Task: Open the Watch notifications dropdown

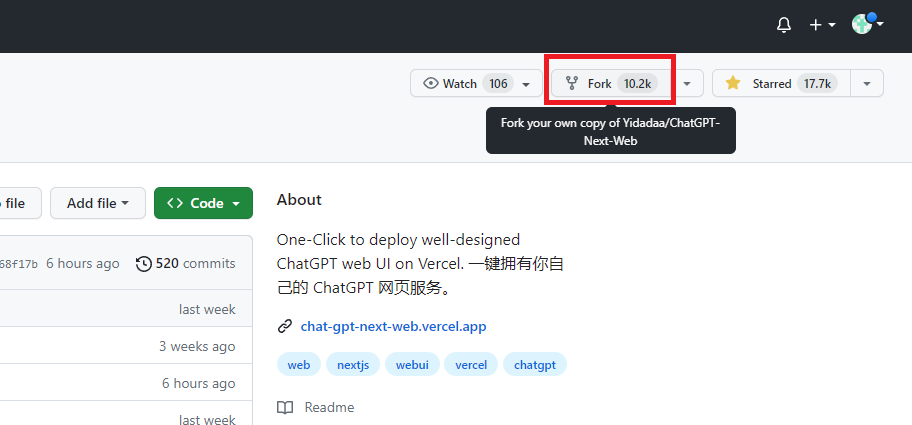Action: point(476,84)
